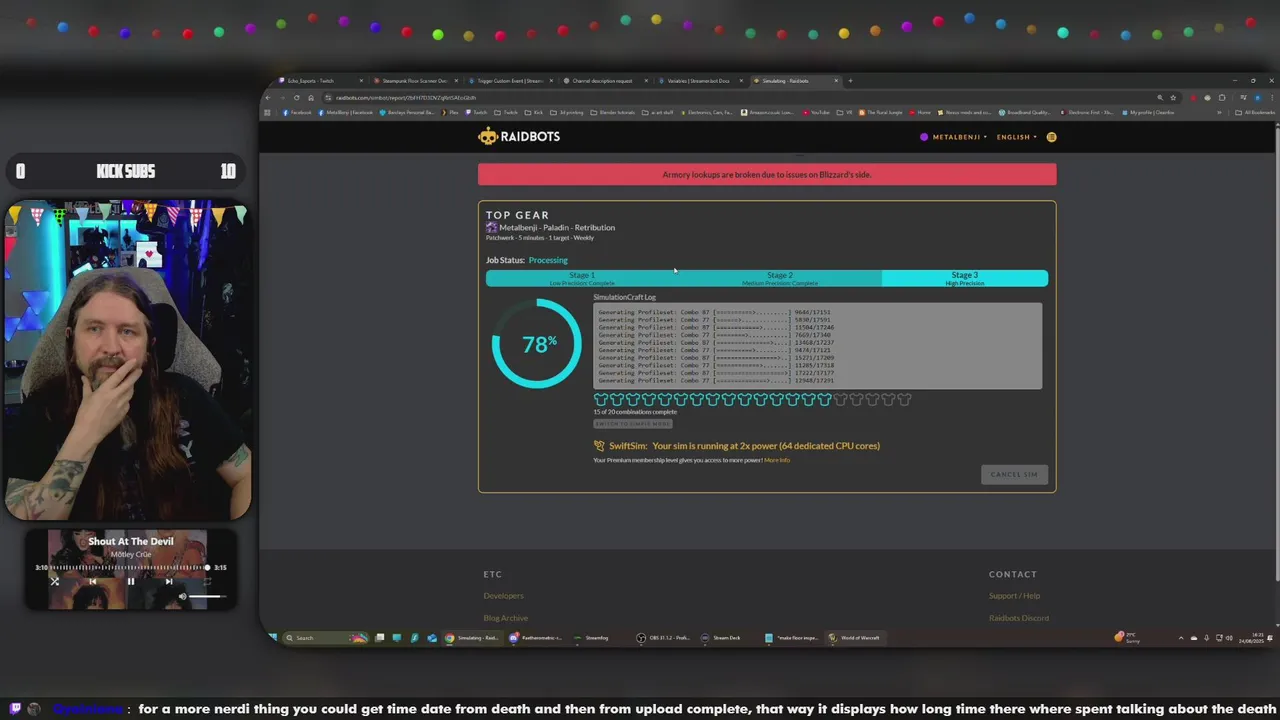
Task: Click inside the SimulationCraft Log box
Action: click(x=817, y=346)
